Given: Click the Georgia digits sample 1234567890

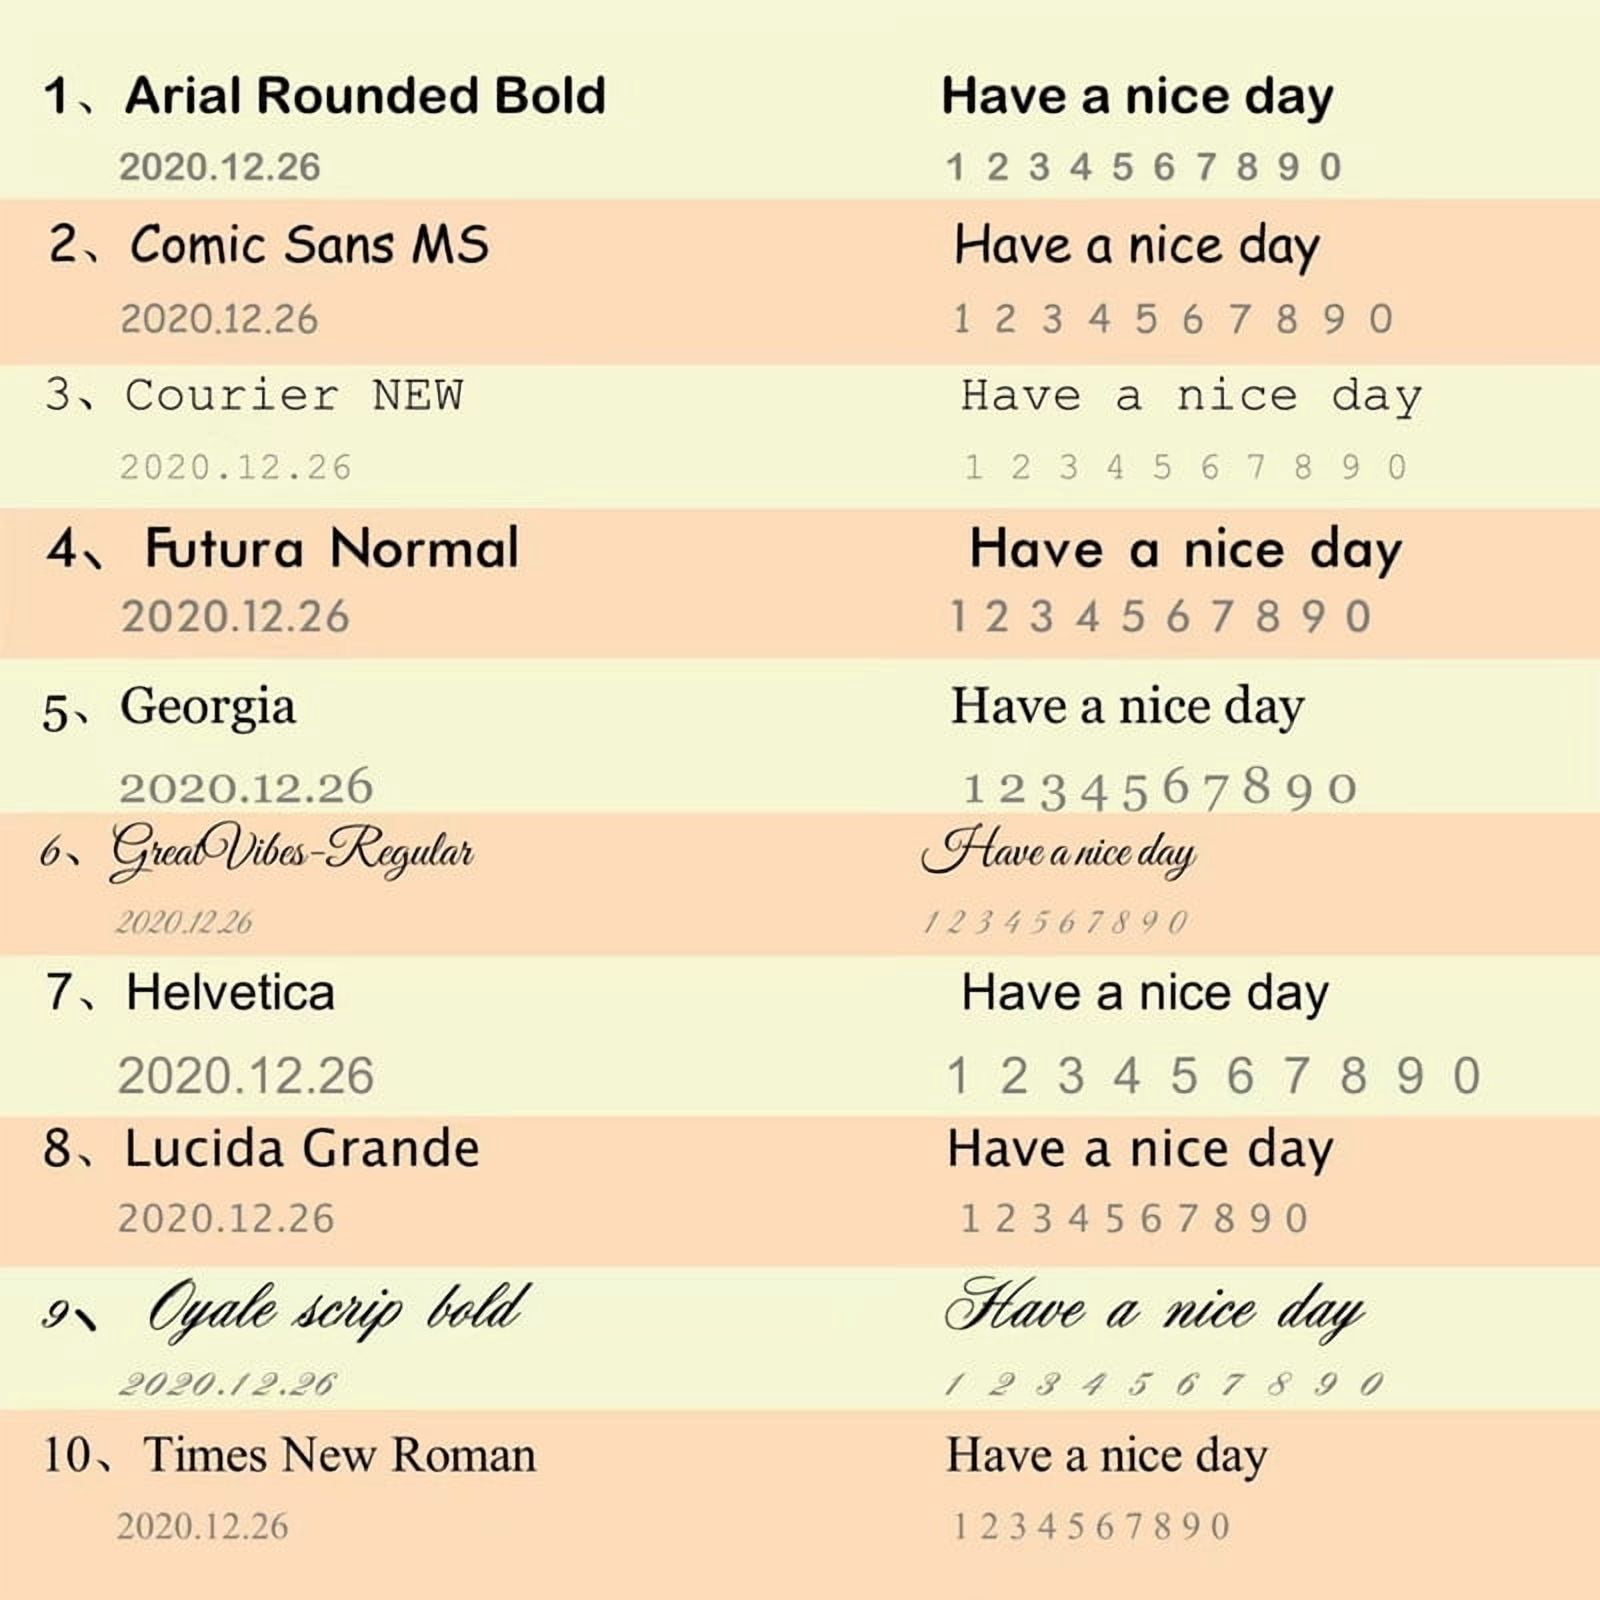Looking at the screenshot, I should 1160,788.
